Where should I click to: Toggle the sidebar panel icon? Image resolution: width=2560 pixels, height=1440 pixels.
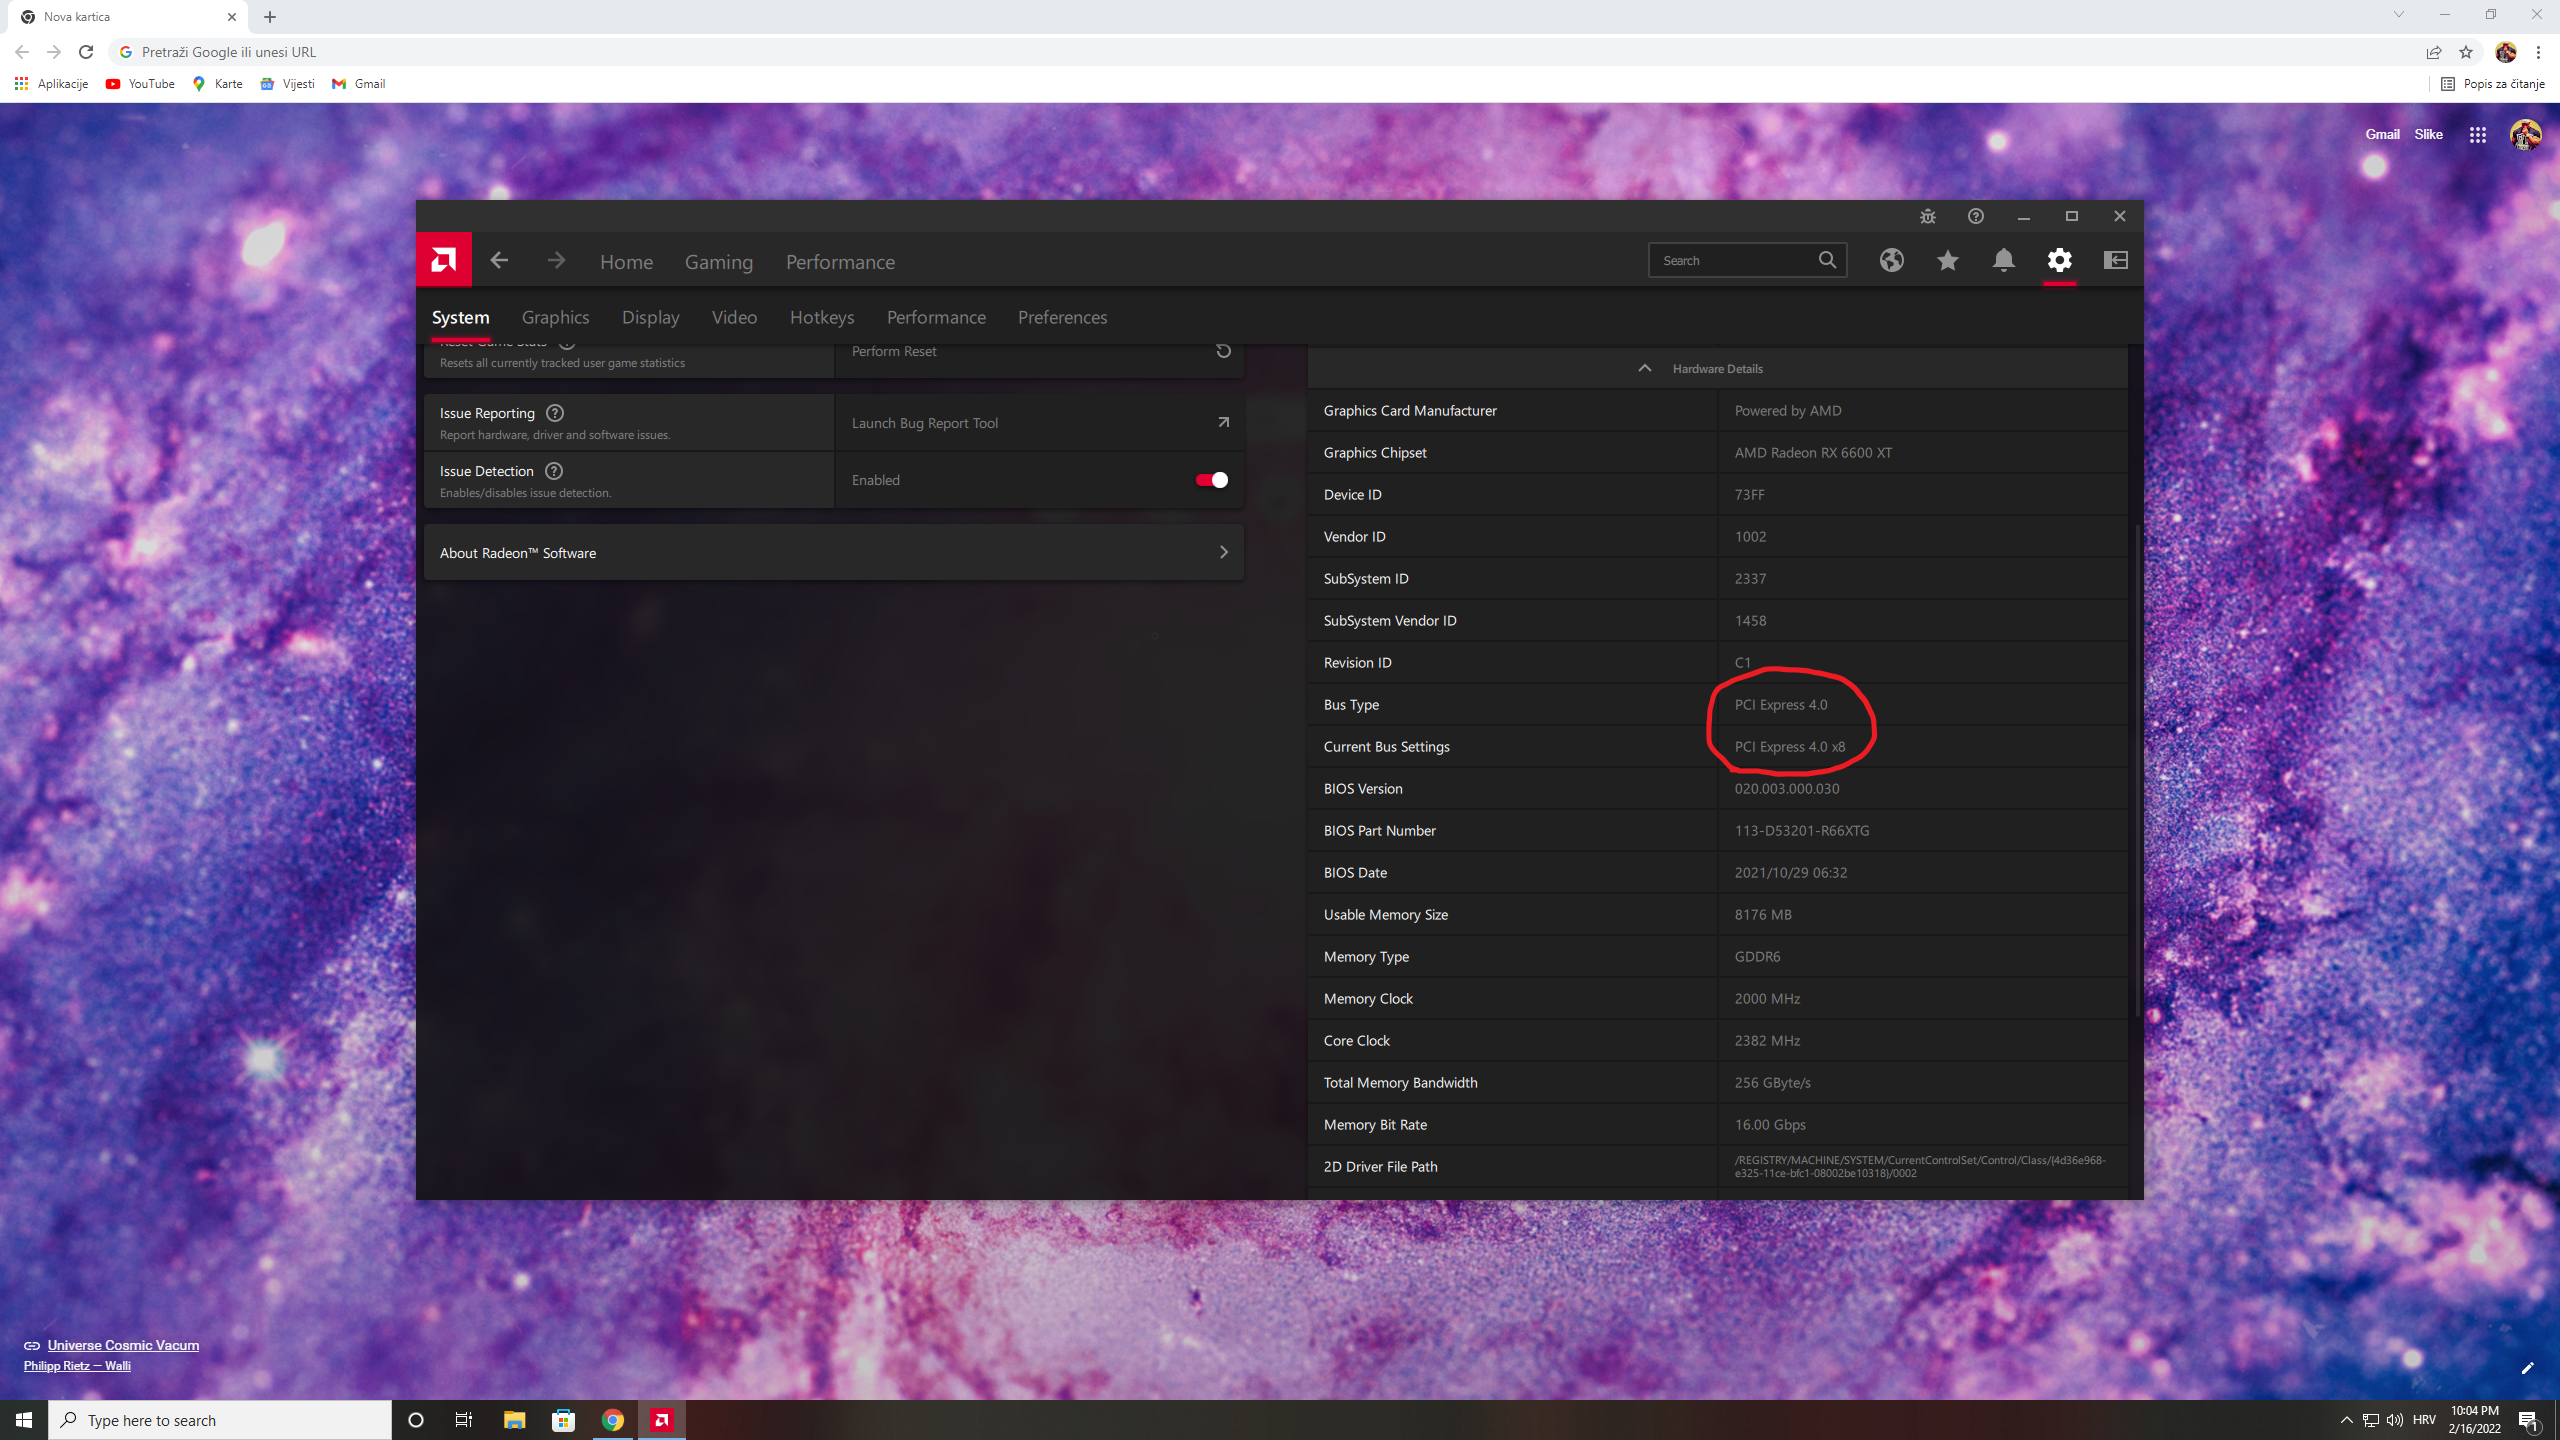click(x=2115, y=261)
